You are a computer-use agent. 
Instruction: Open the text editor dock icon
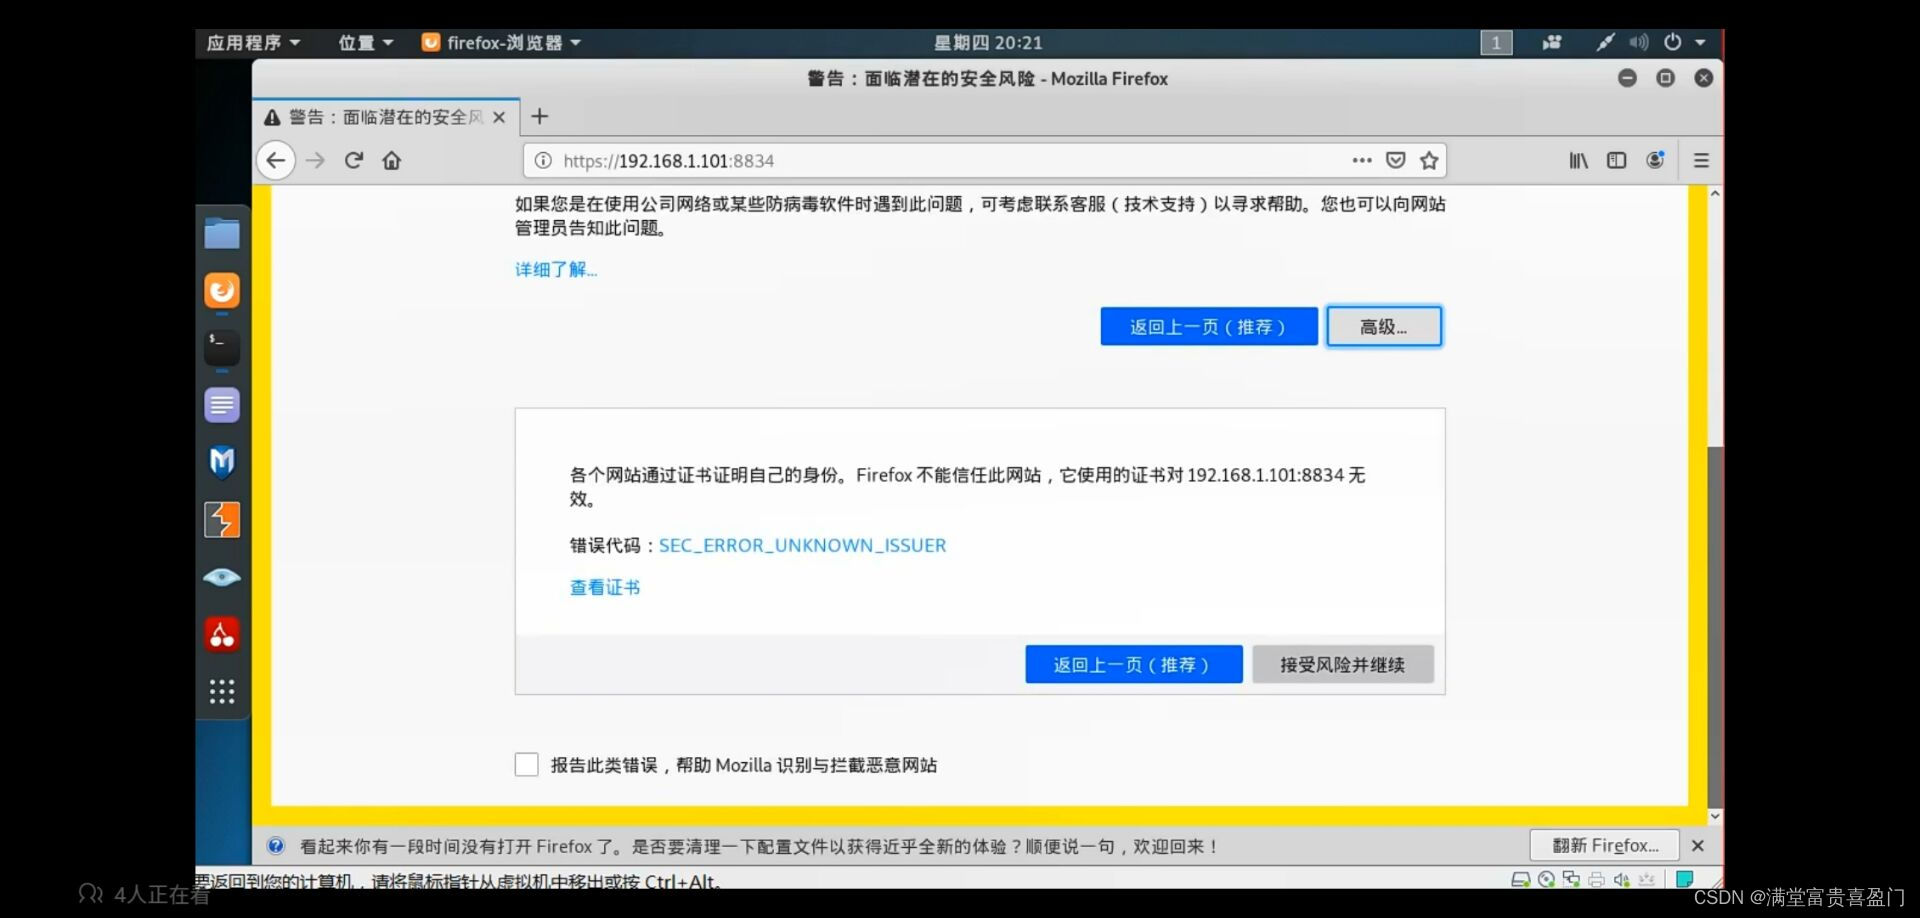pyautogui.click(x=222, y=405)
